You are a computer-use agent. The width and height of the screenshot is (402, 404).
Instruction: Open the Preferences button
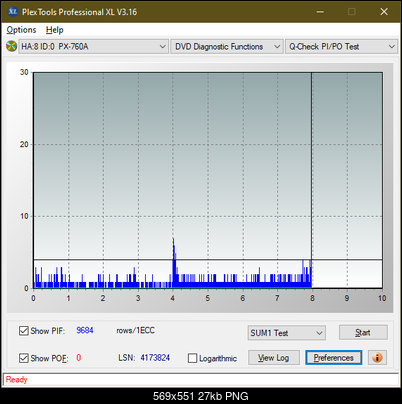tap(334, 358)
